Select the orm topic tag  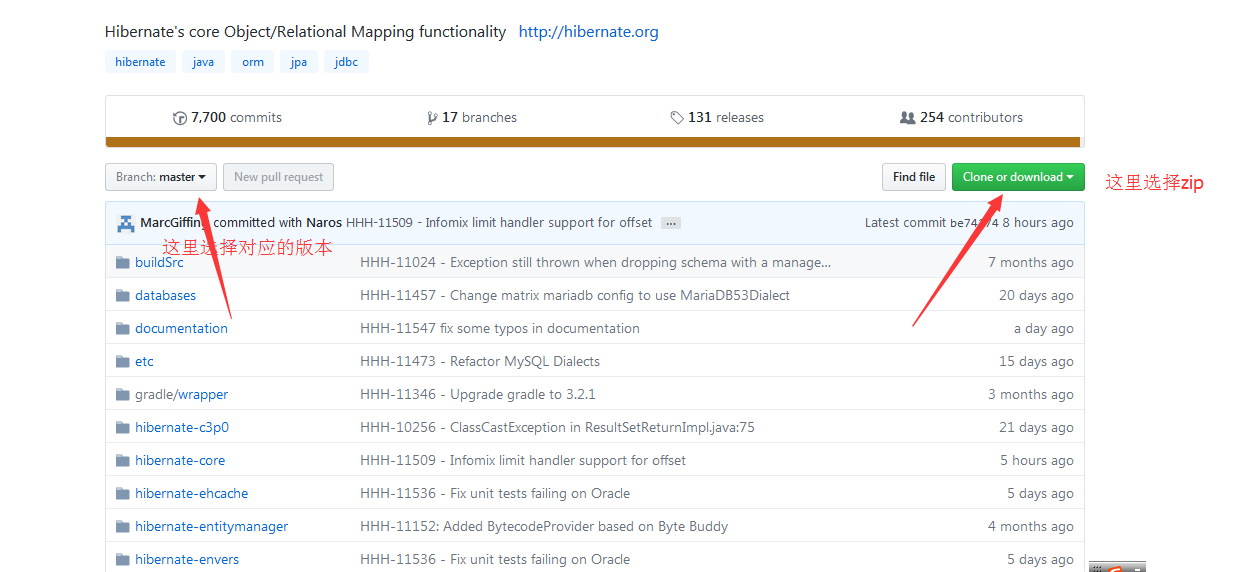pyautogui.click(x=253, y=62)
